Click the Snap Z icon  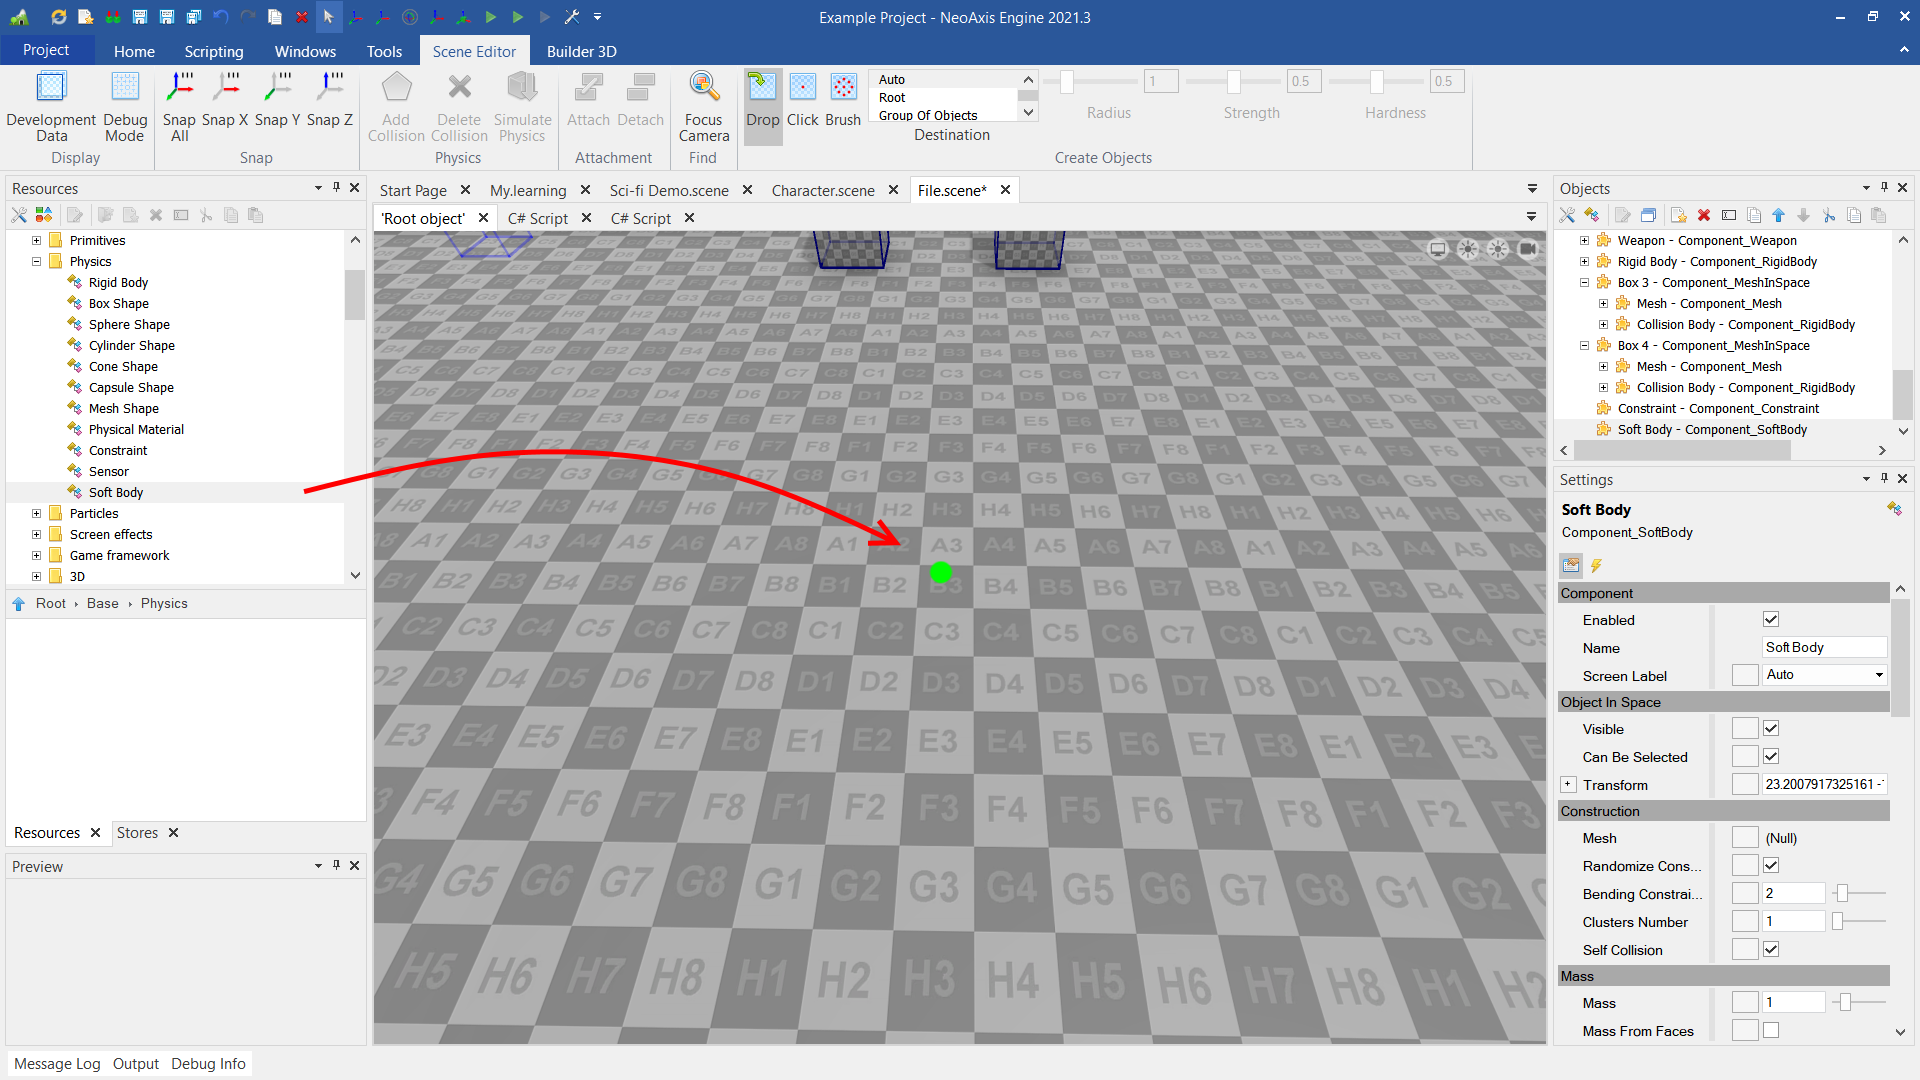coord(330,88)
